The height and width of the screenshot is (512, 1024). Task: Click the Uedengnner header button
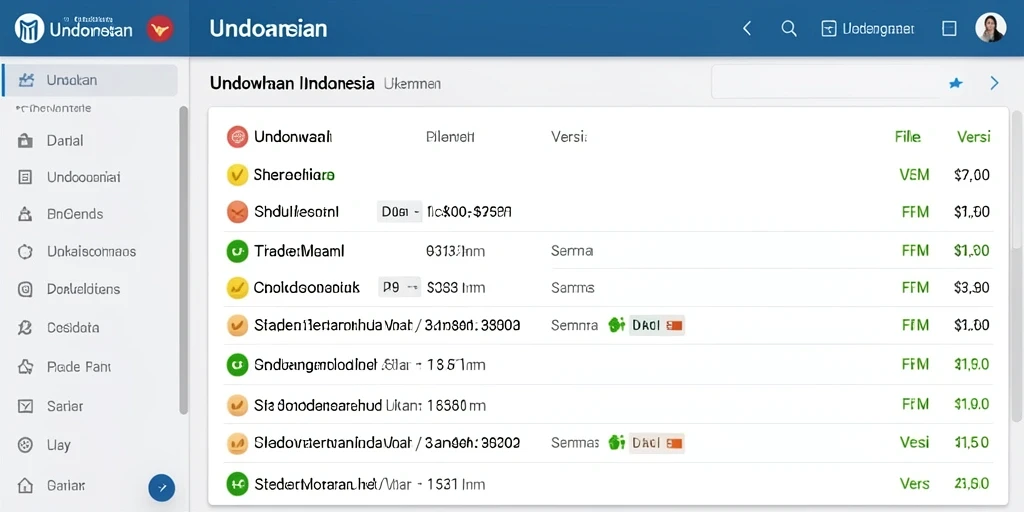pyautogui.click(x=867, y=29)
